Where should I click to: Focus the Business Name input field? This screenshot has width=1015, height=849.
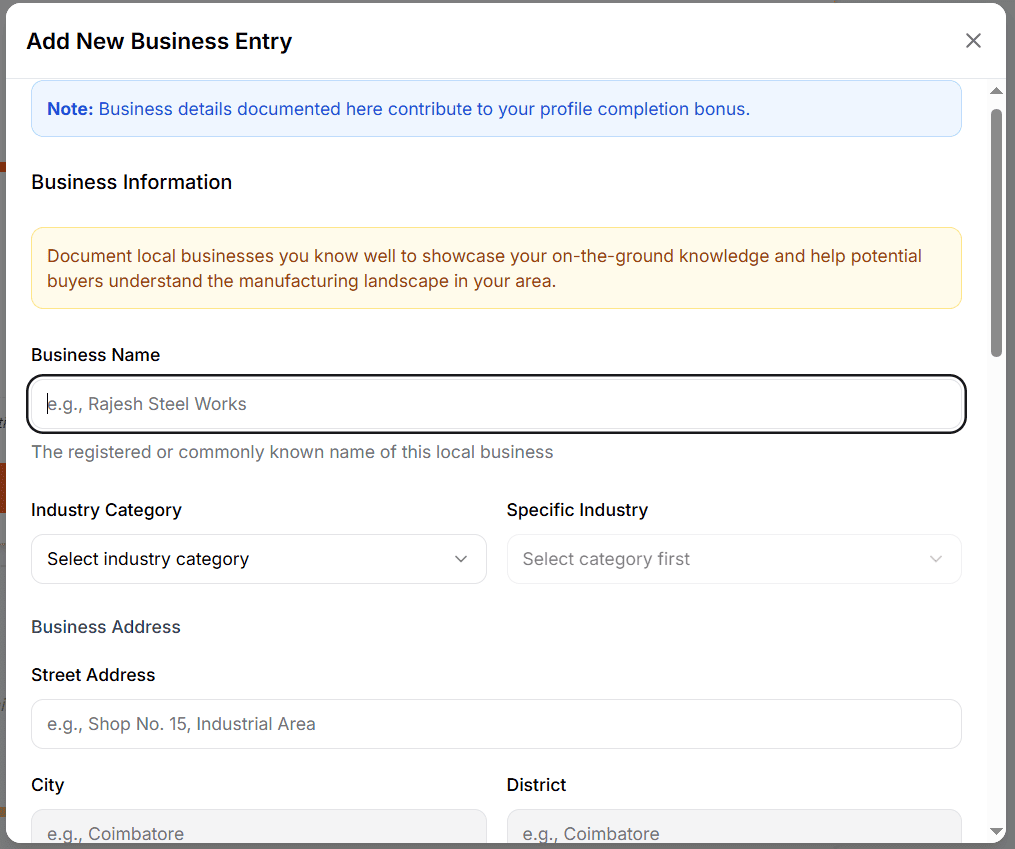tap(496, 404)
